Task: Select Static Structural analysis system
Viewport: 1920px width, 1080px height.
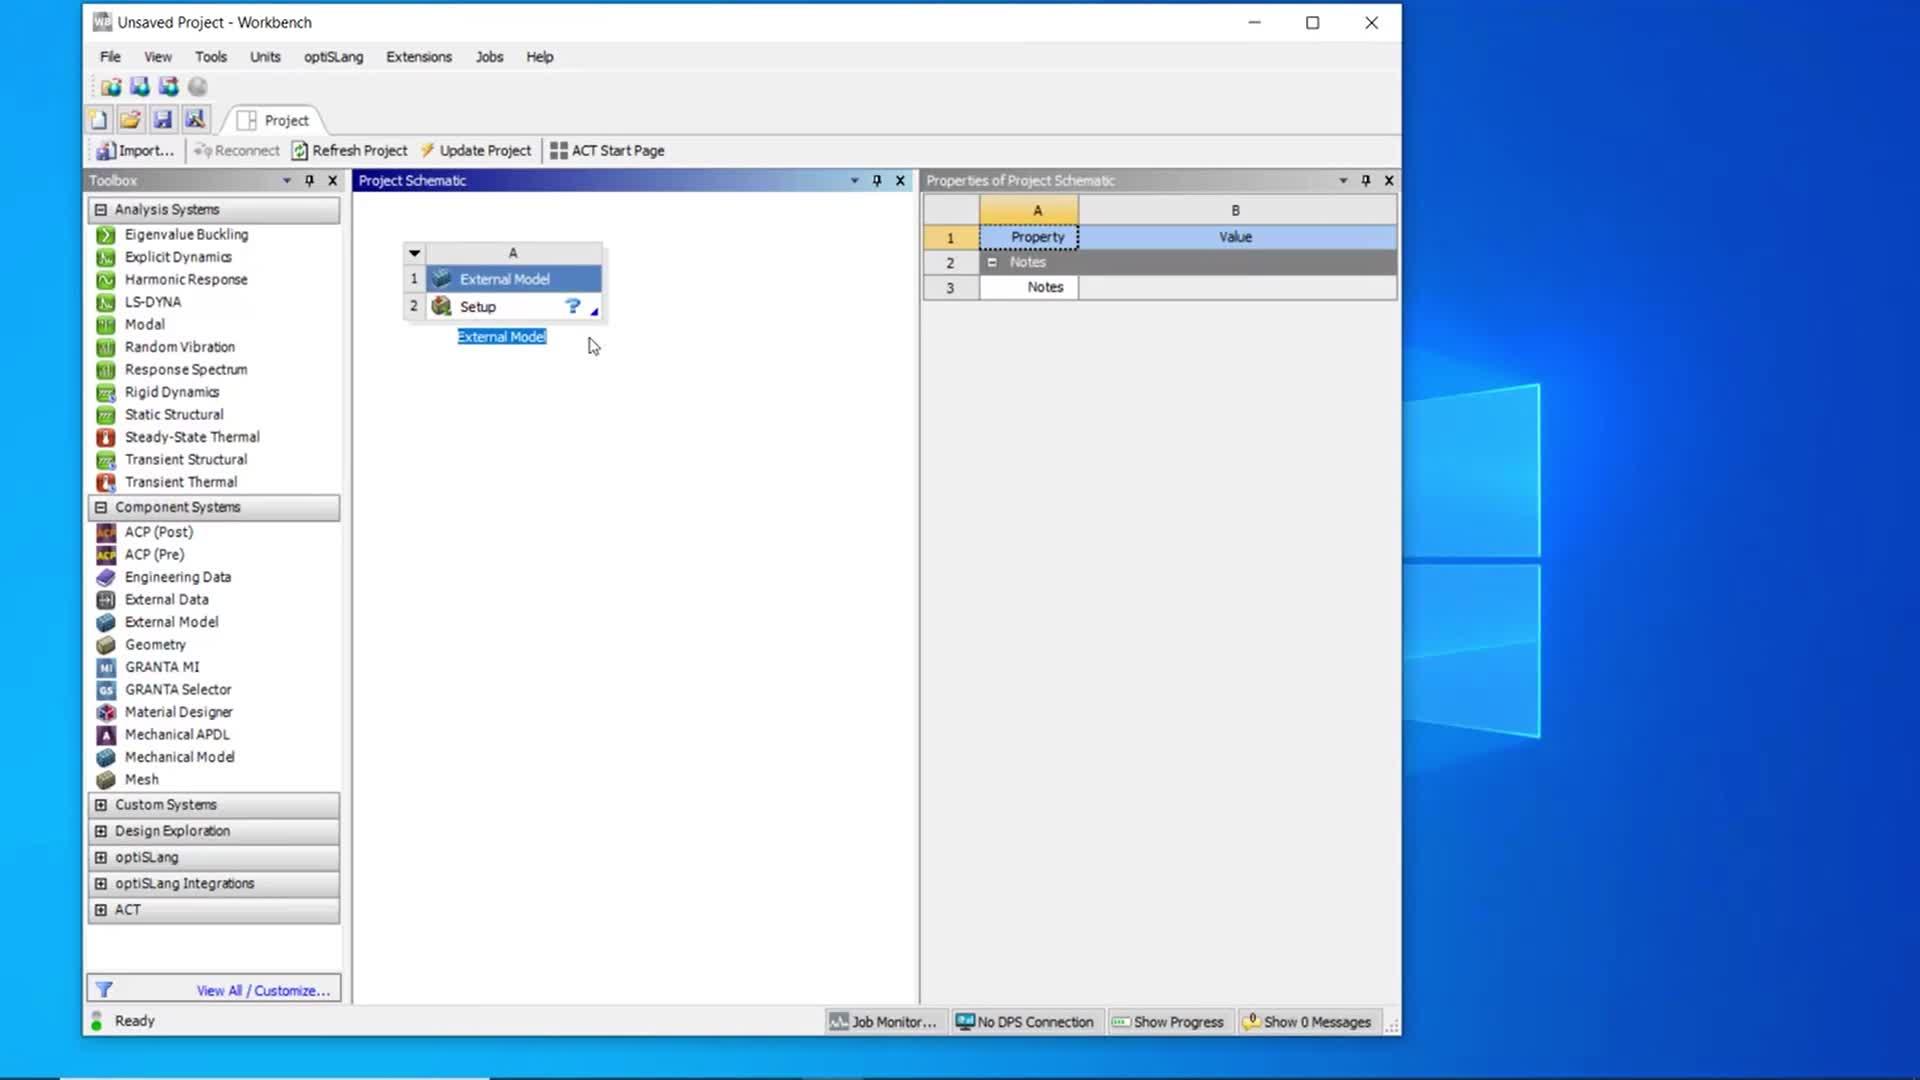Action: coord(173,415)
